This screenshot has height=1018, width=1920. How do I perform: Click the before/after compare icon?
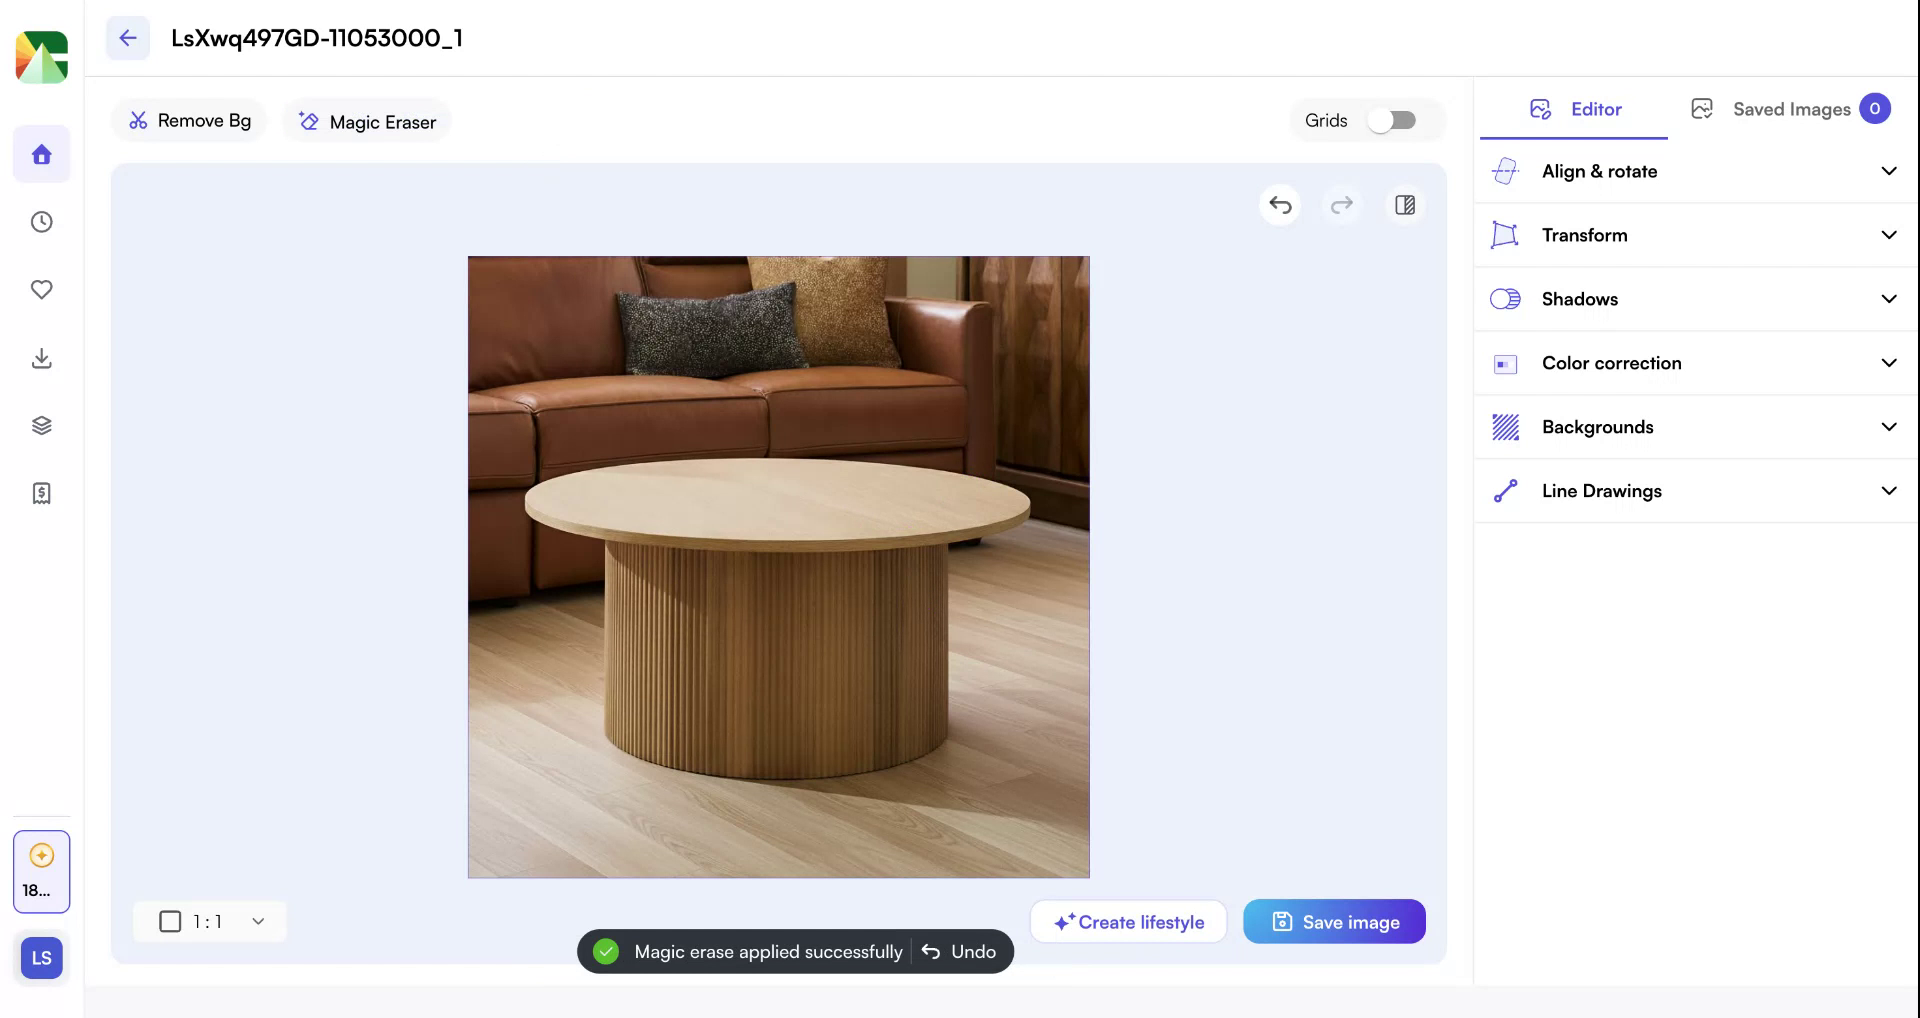click(1404, 205)
